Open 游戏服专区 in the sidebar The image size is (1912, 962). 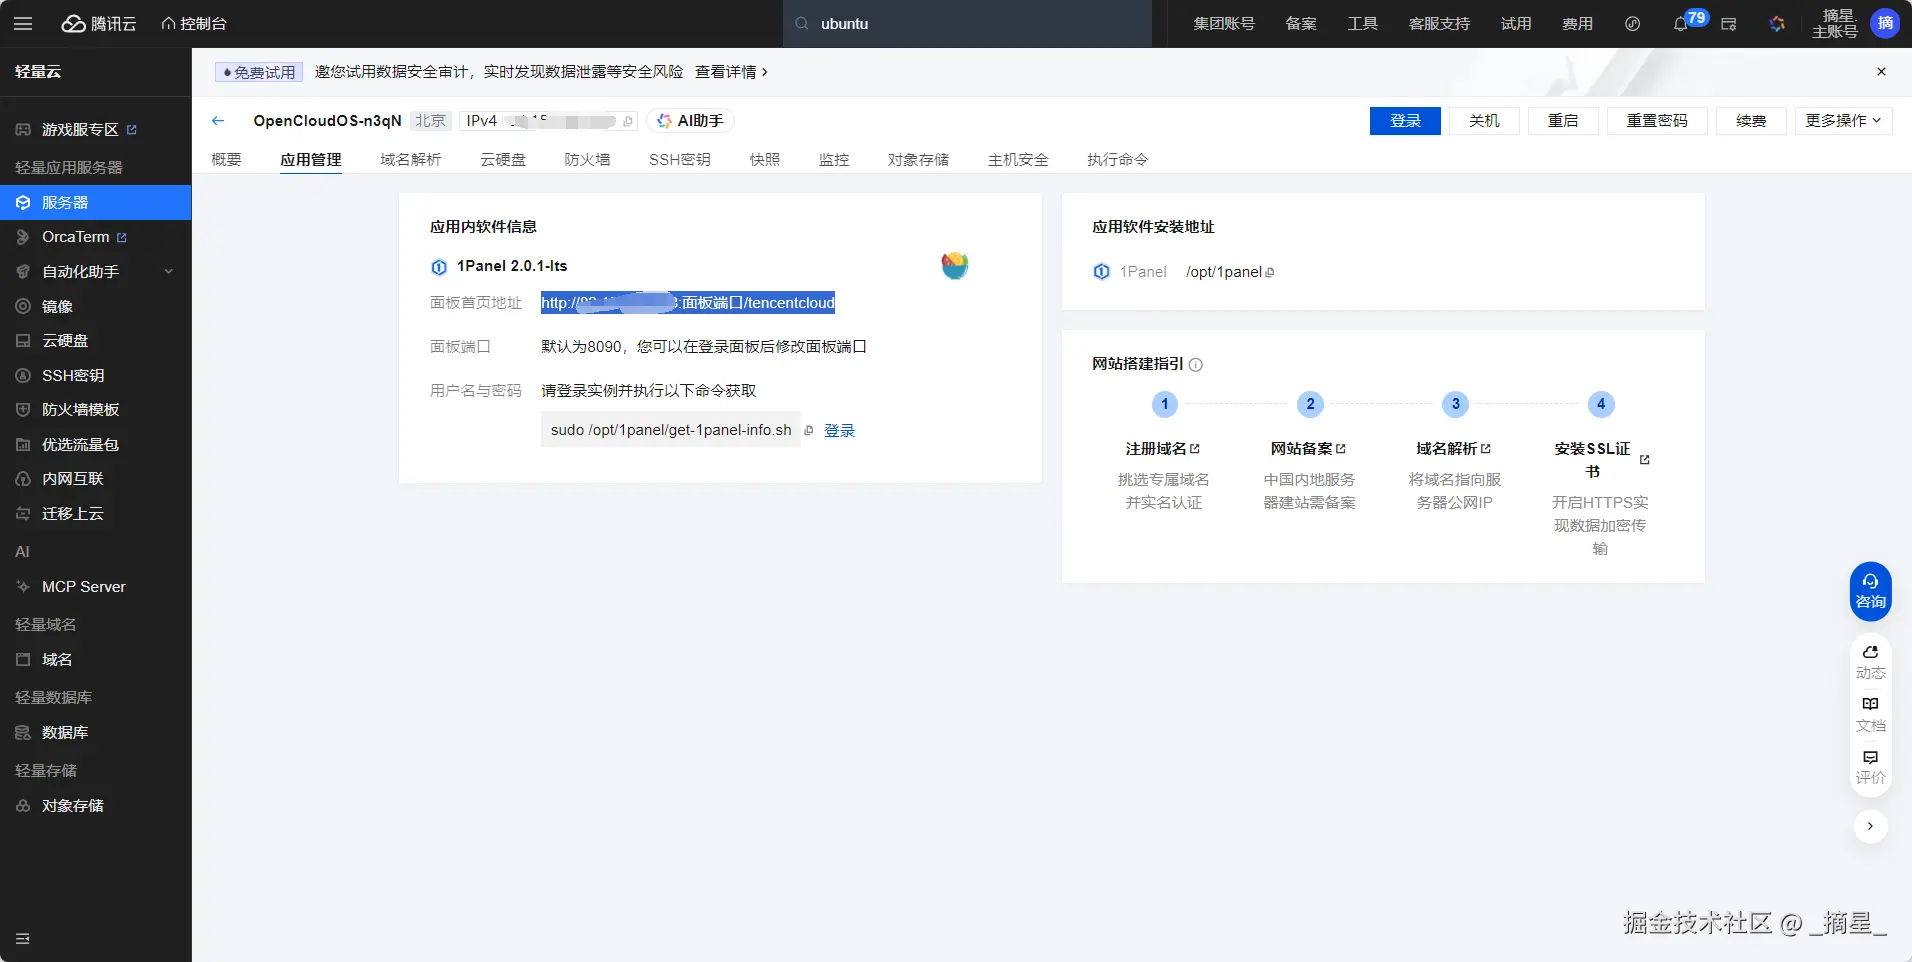[96, 130]
